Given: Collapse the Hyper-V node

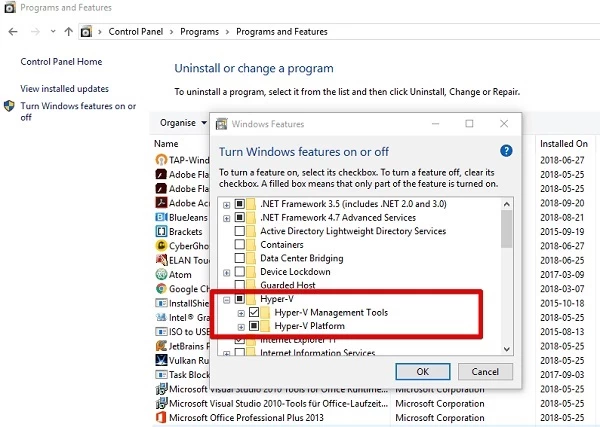Looking at the screenshot, I should coord(227,300).
